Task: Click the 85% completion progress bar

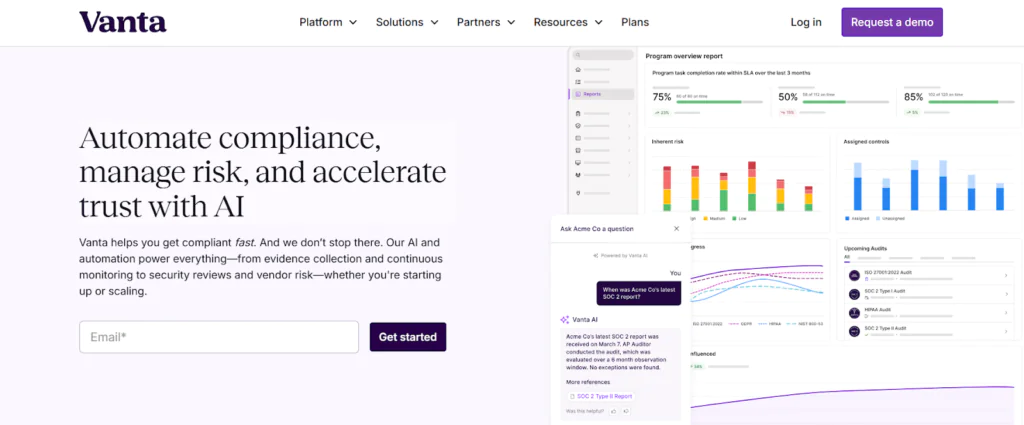Action: point(971,102)
